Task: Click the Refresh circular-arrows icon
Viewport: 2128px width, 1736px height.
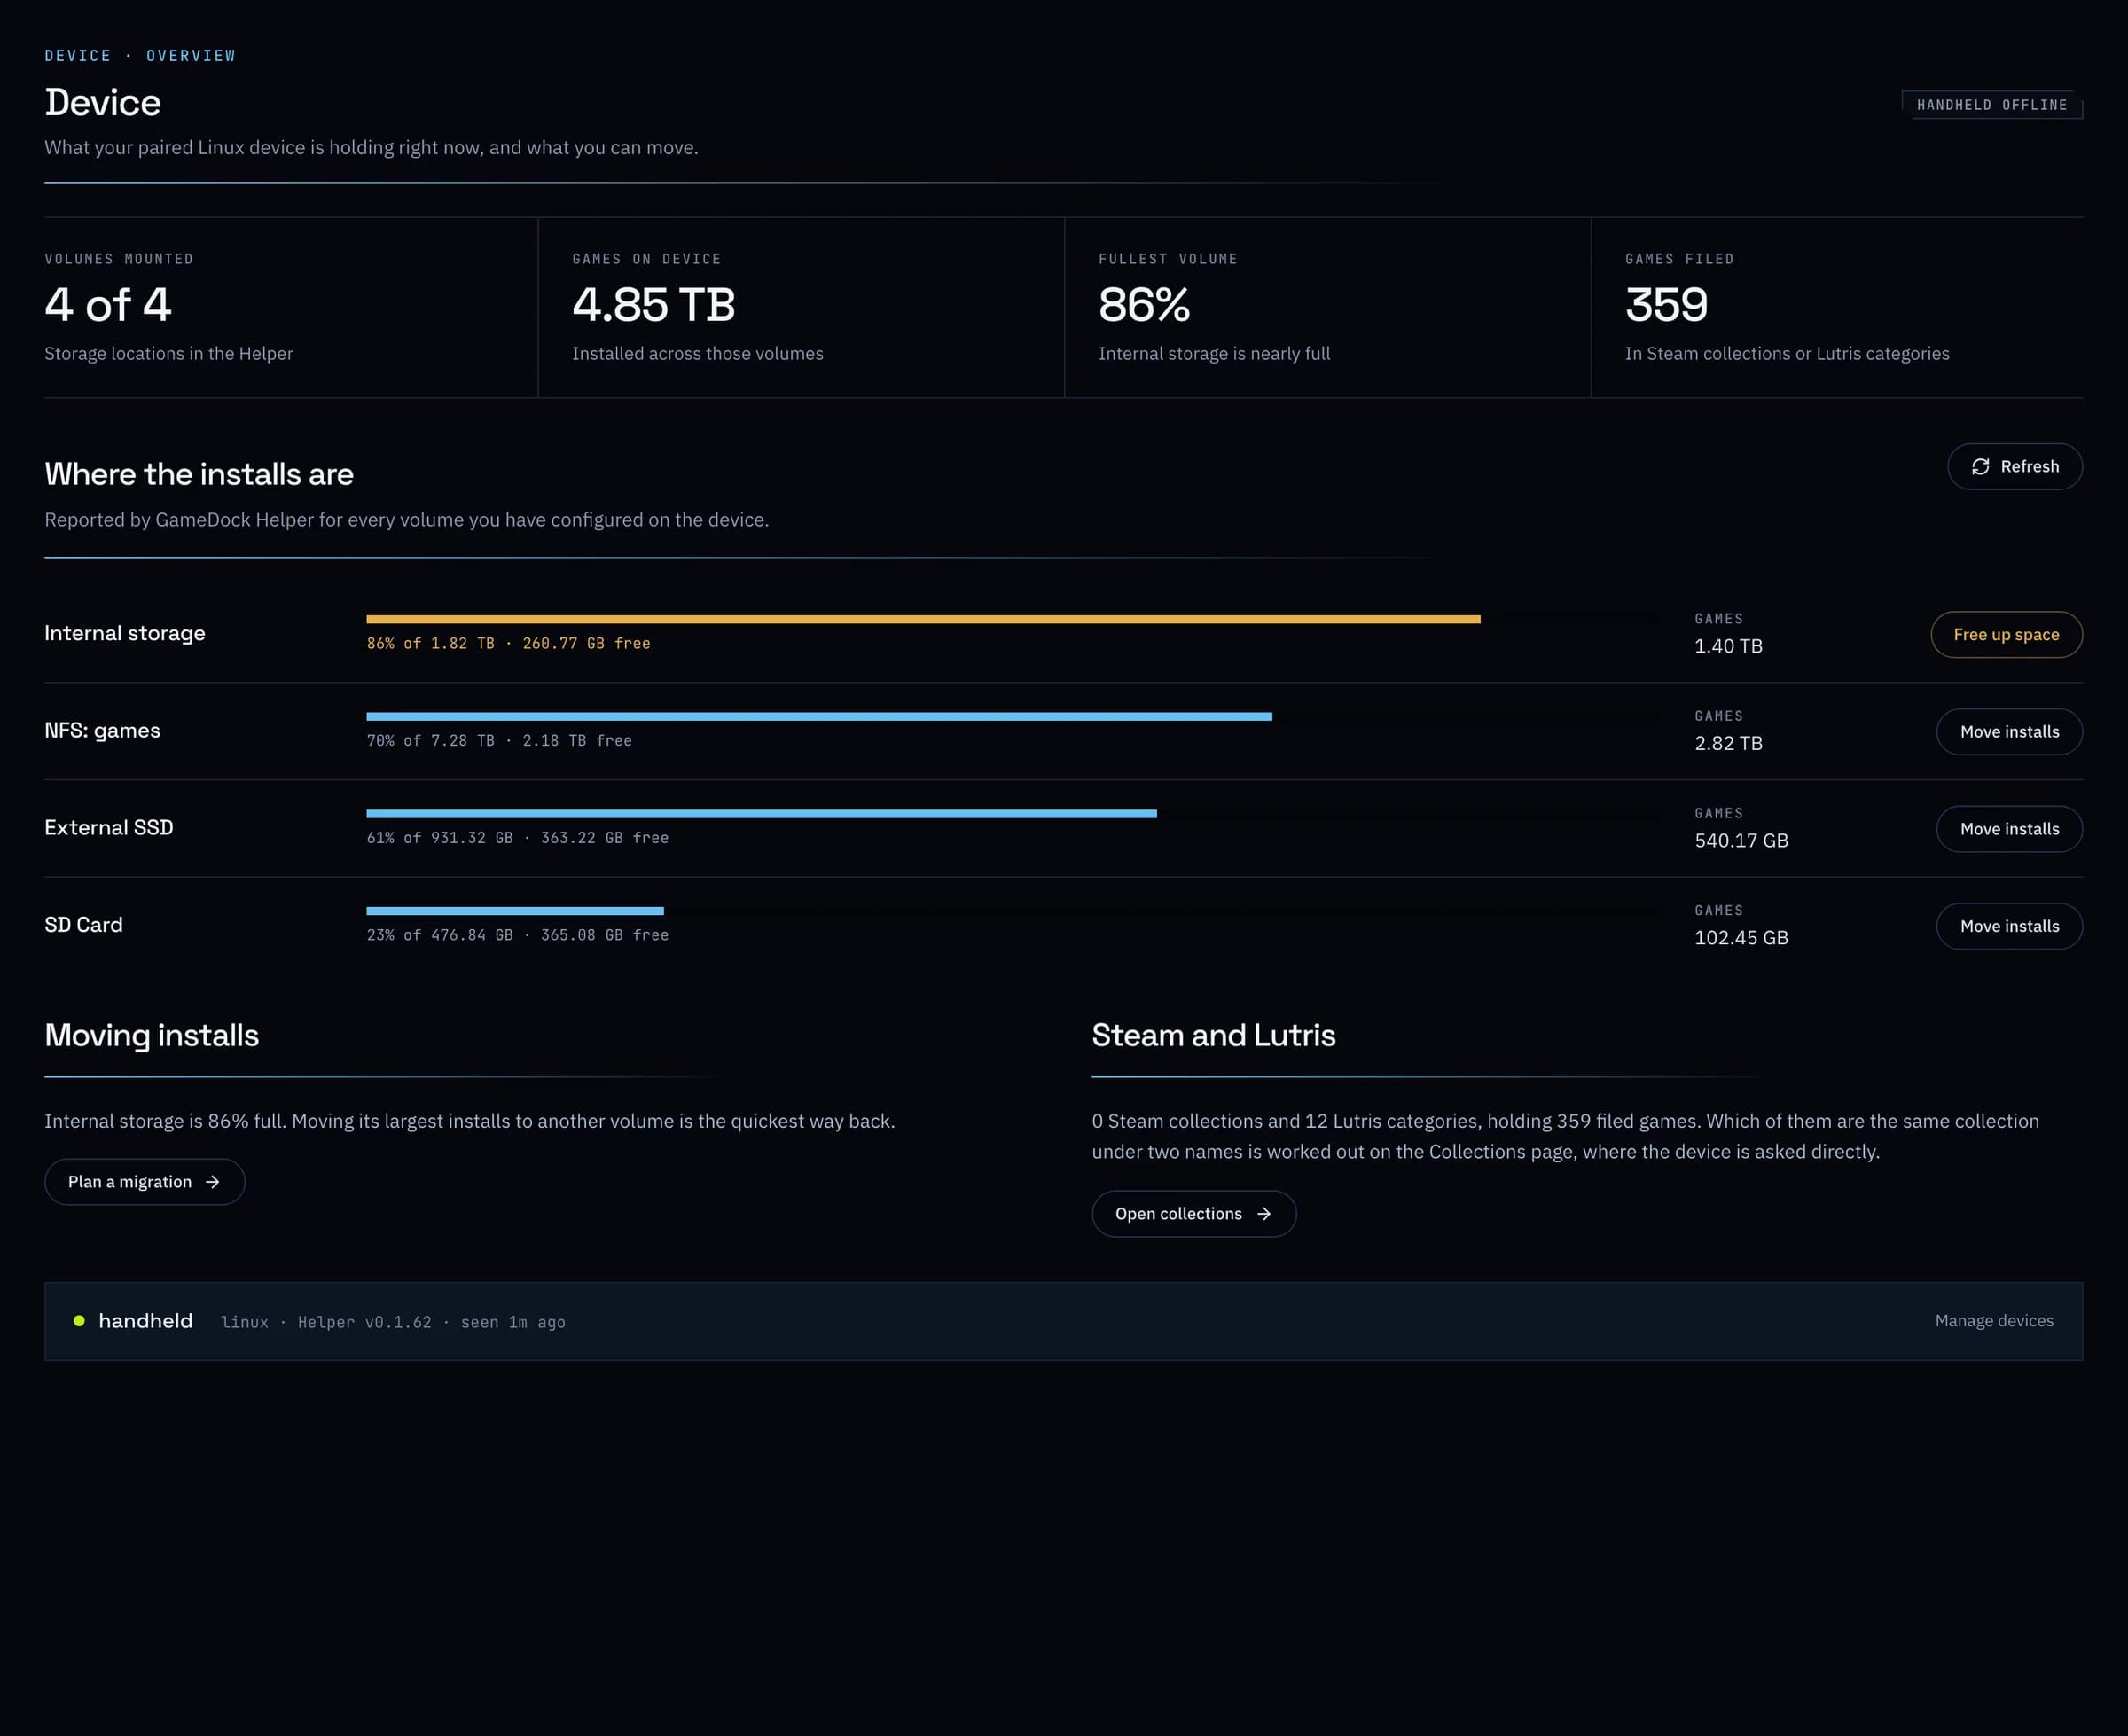Action: [1979, 467]
